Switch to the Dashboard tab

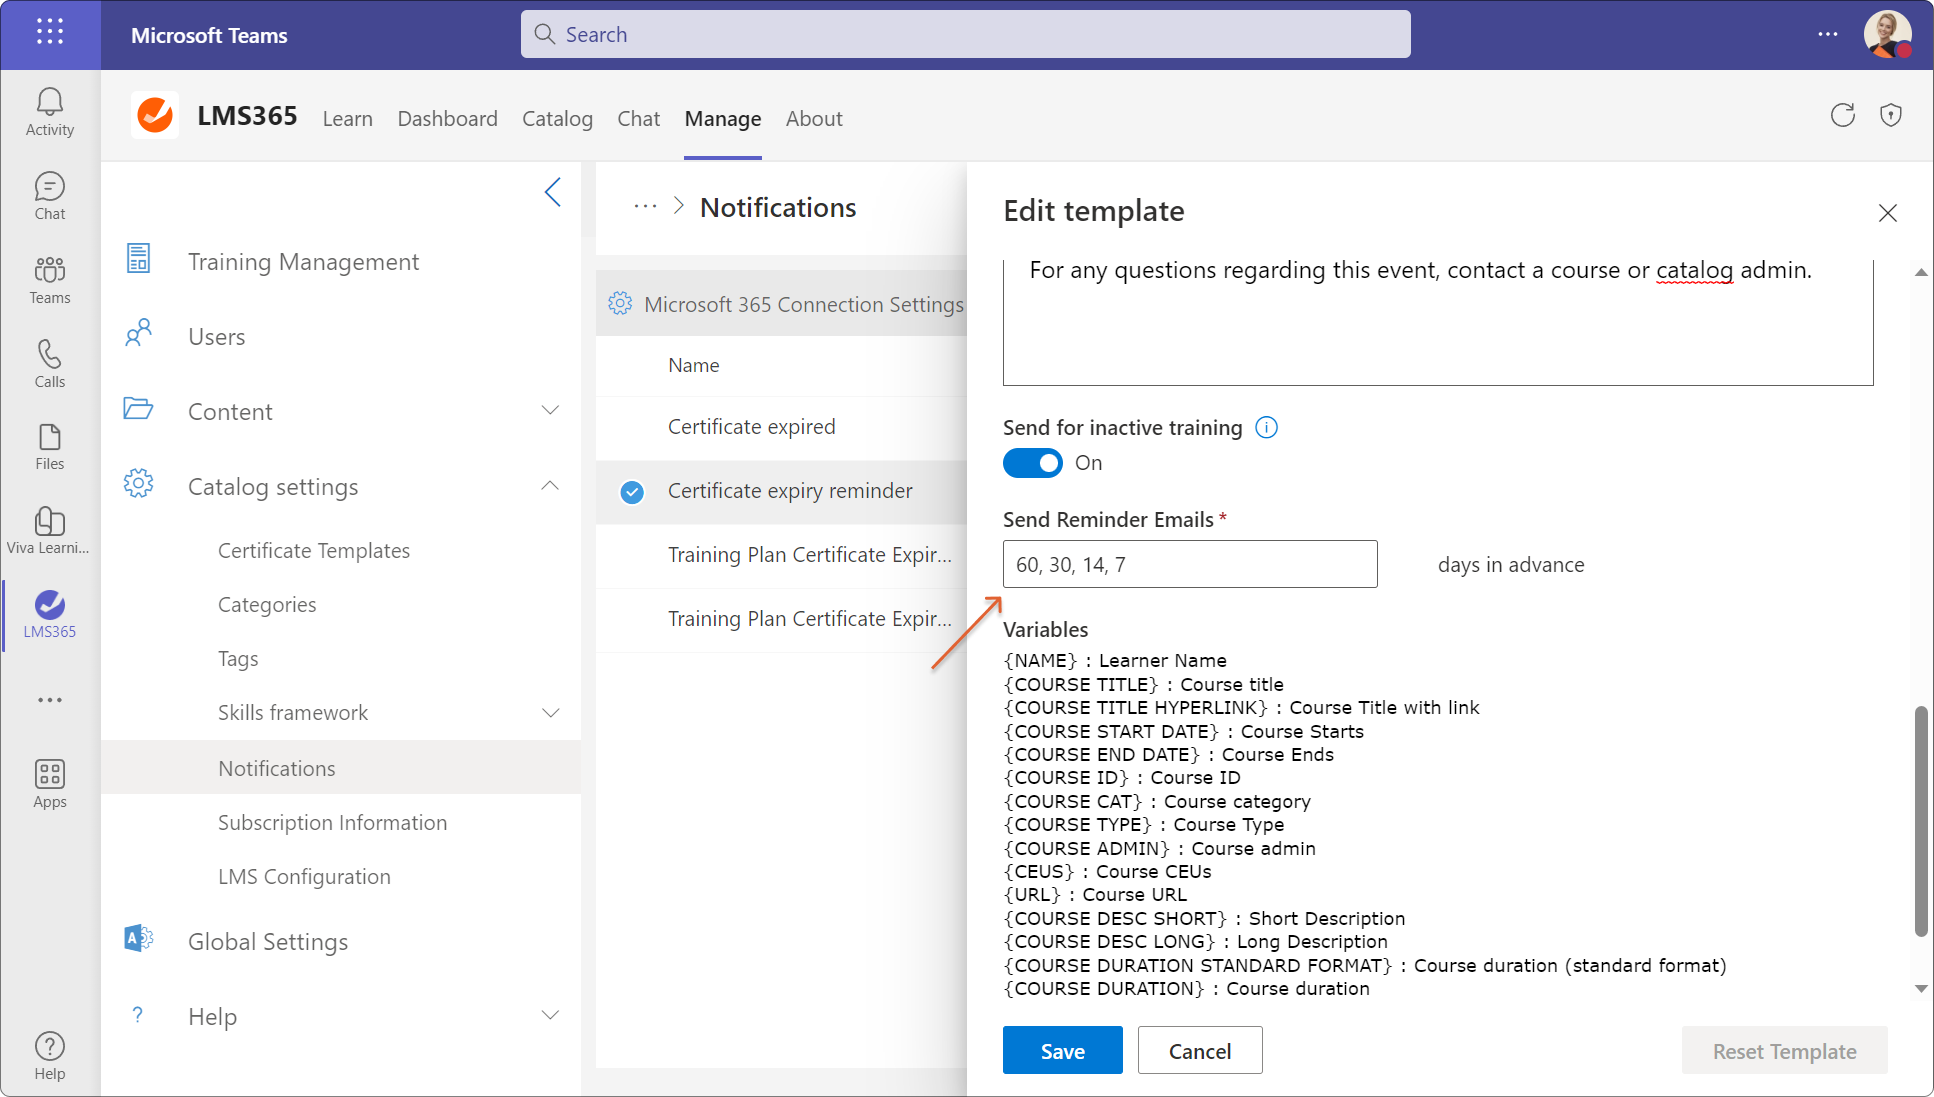click(x=448, y=119)
